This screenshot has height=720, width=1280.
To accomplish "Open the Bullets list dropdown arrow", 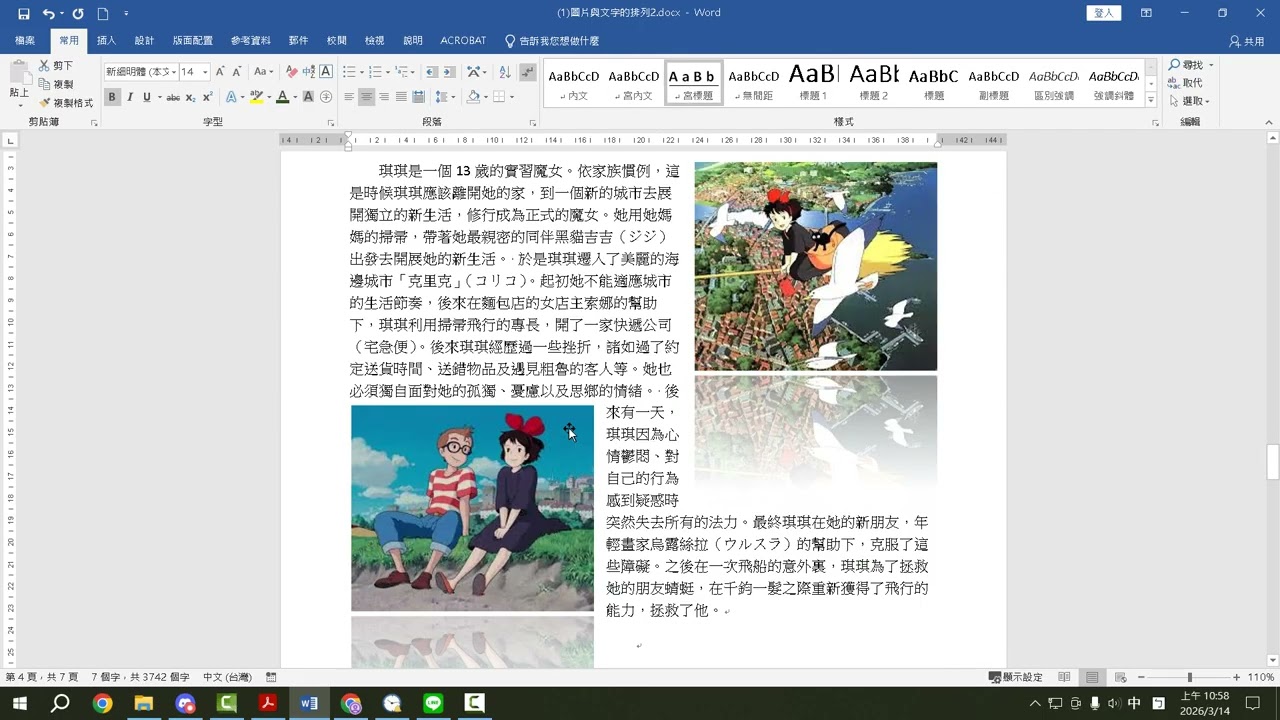I will coord(360,72).
